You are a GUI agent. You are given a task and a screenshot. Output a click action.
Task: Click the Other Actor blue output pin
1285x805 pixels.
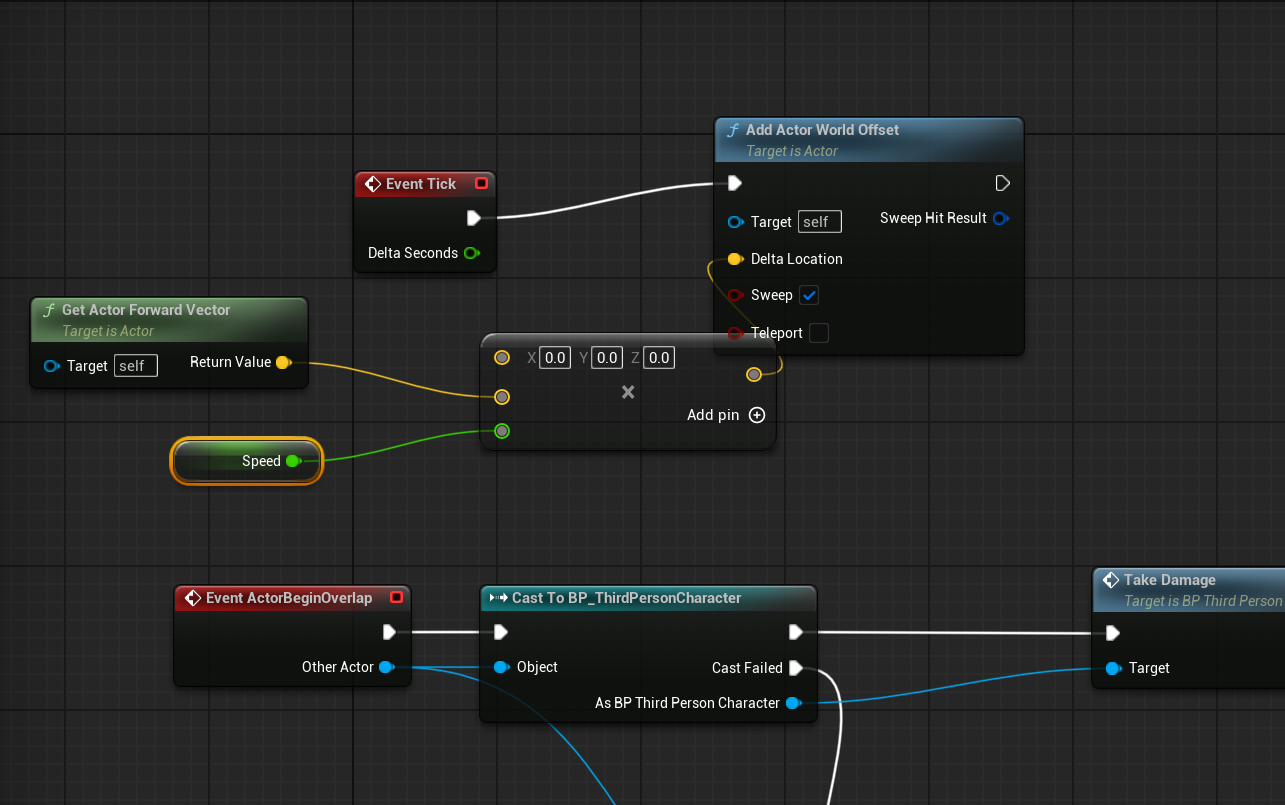pyautogui.click(x=386, y=667)
